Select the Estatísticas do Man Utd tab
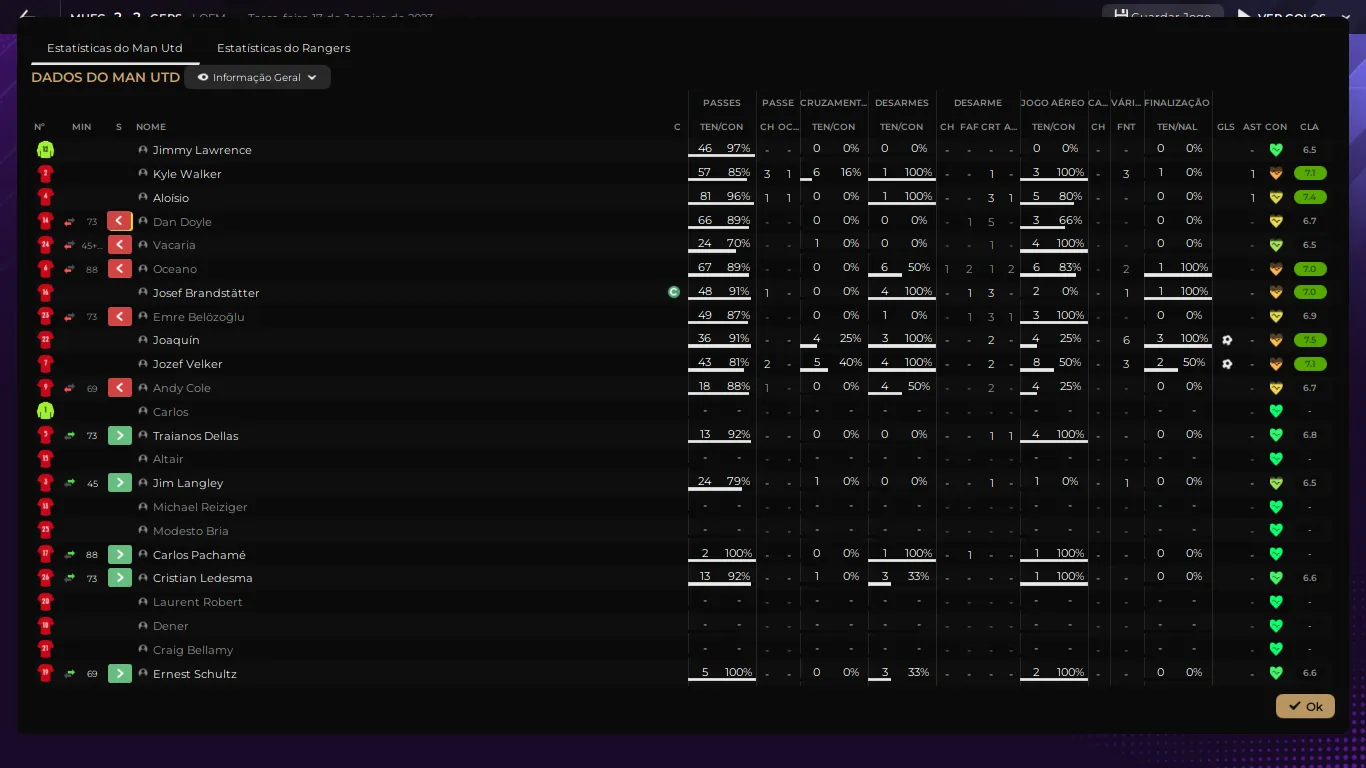1366x768 pixels. [x=114, y=48]
